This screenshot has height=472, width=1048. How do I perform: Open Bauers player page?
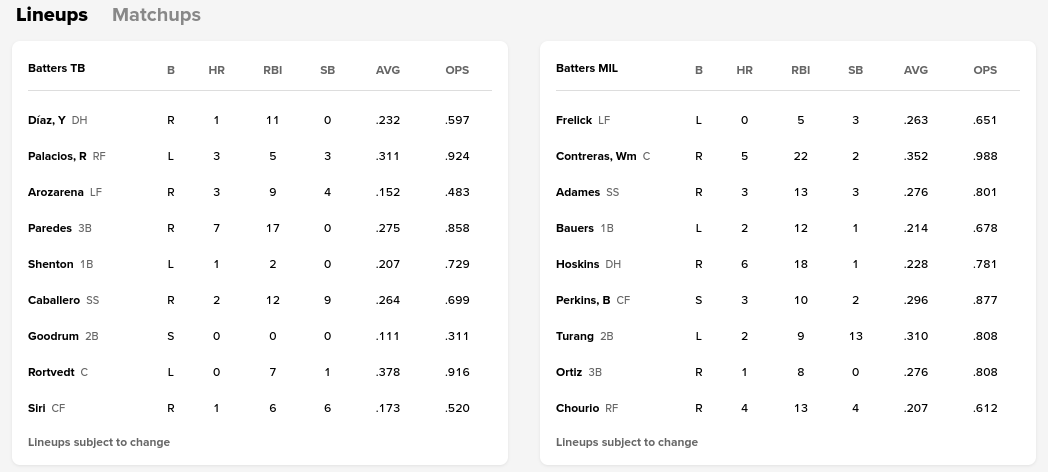coord(575,228)
